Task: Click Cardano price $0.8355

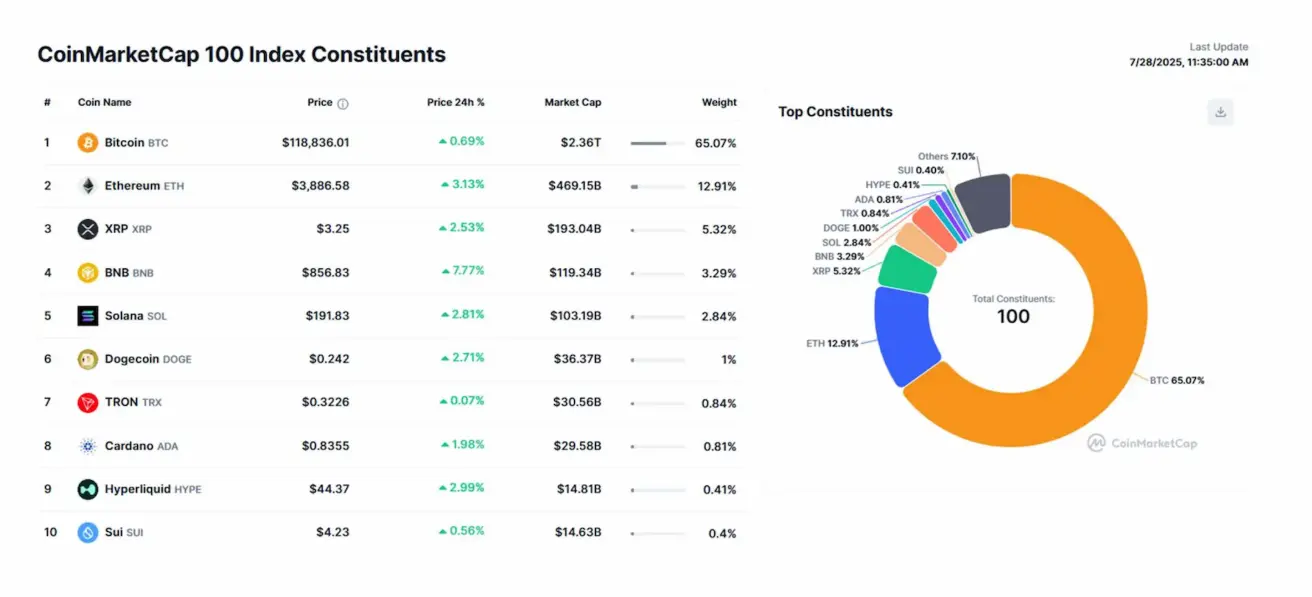Action: tap(326, 446)
